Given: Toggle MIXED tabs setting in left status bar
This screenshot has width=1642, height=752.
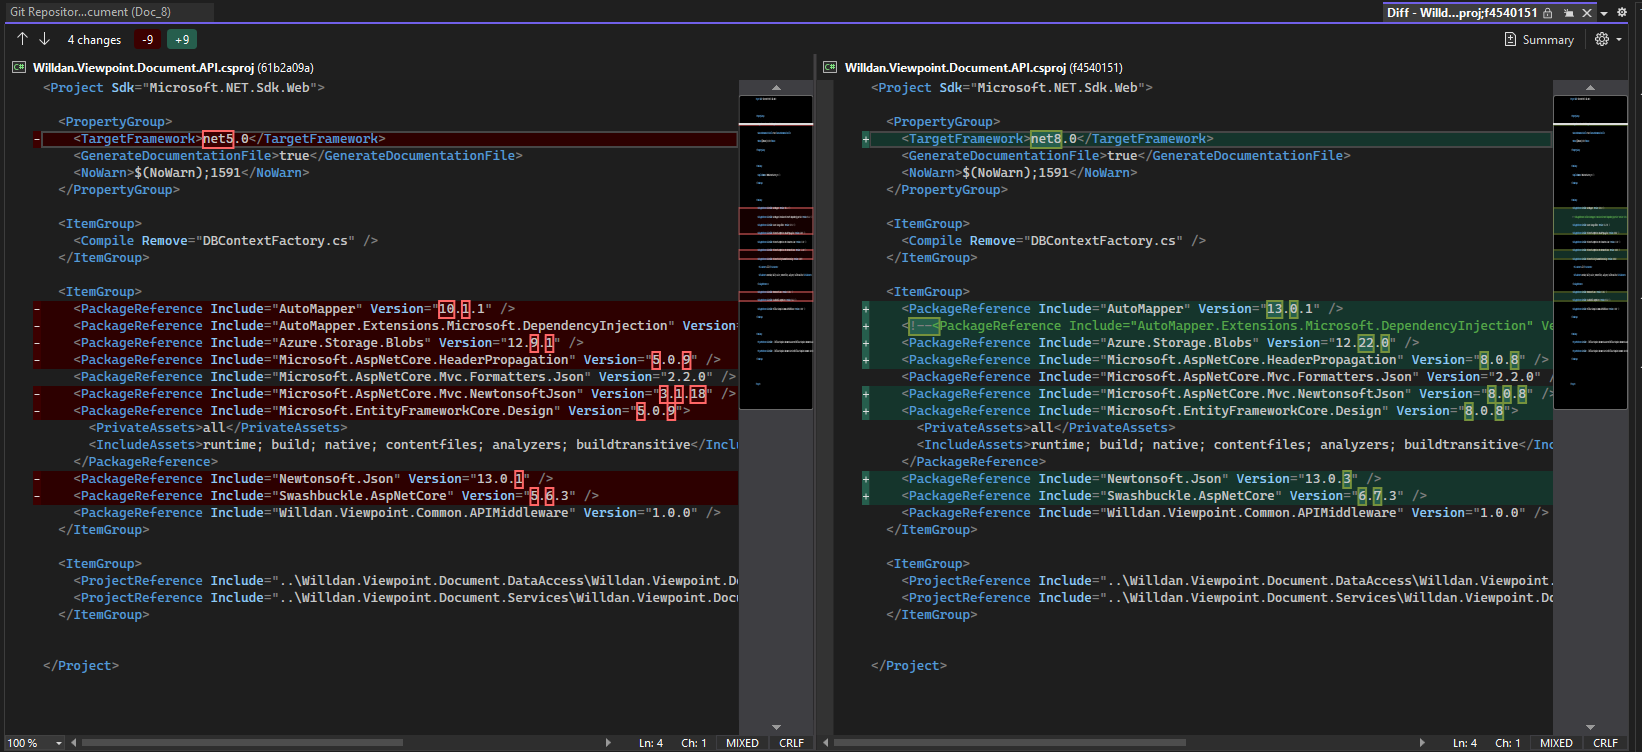Looking at the screenshot, I should click(742, 743).
